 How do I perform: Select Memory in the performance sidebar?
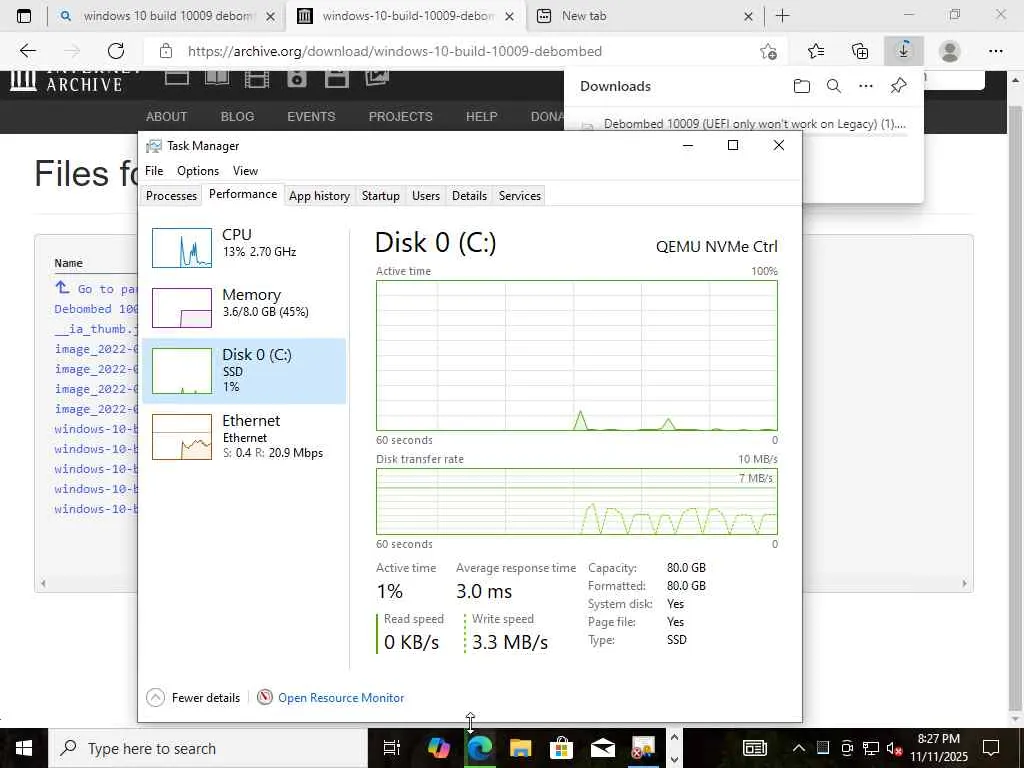[x=244, y=307]
